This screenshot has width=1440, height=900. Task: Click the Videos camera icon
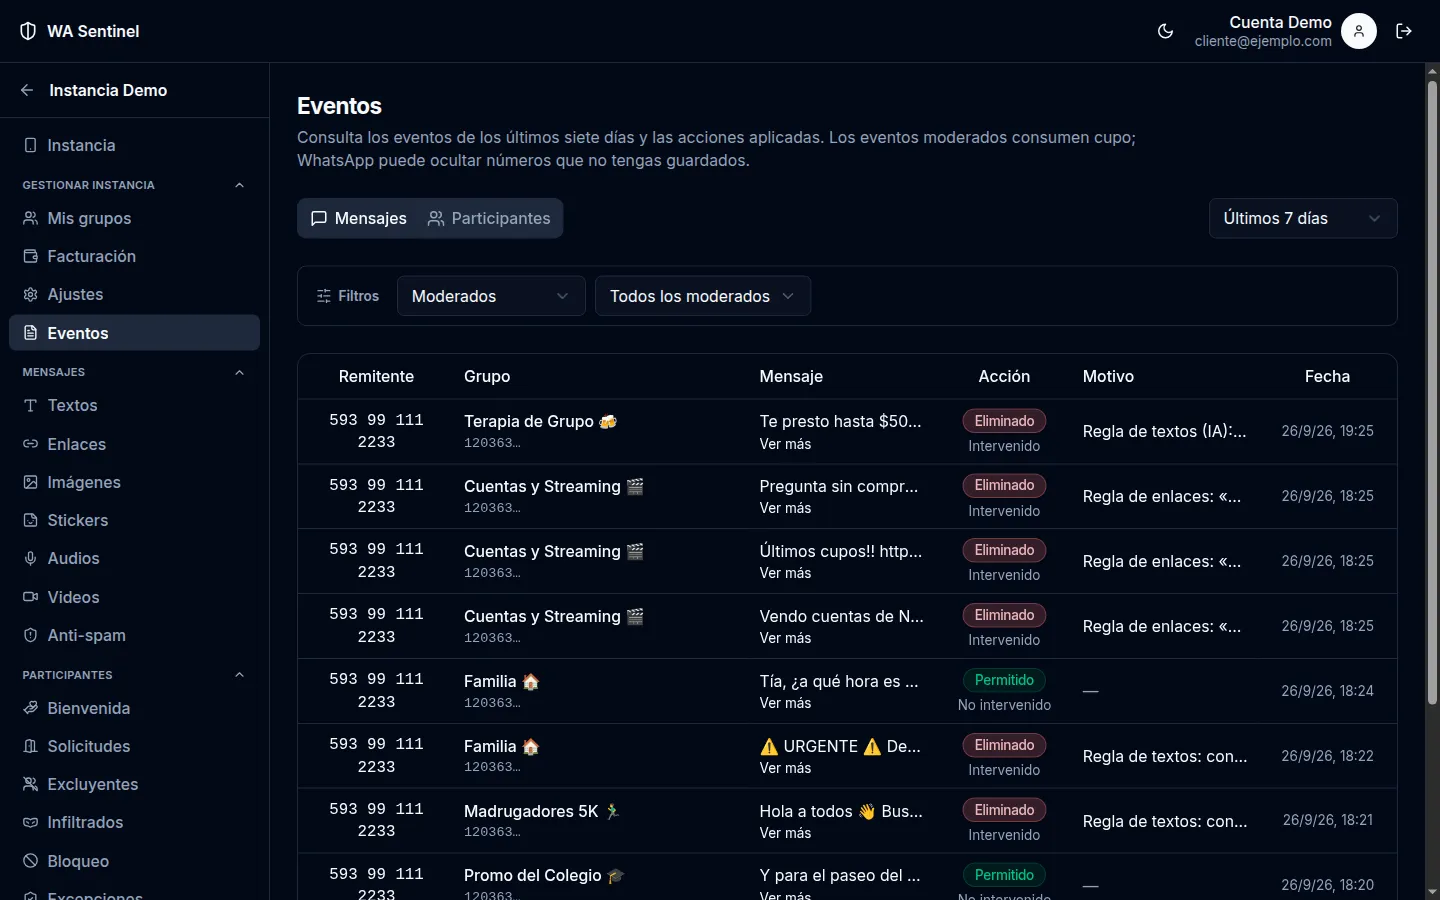point(31,597)
